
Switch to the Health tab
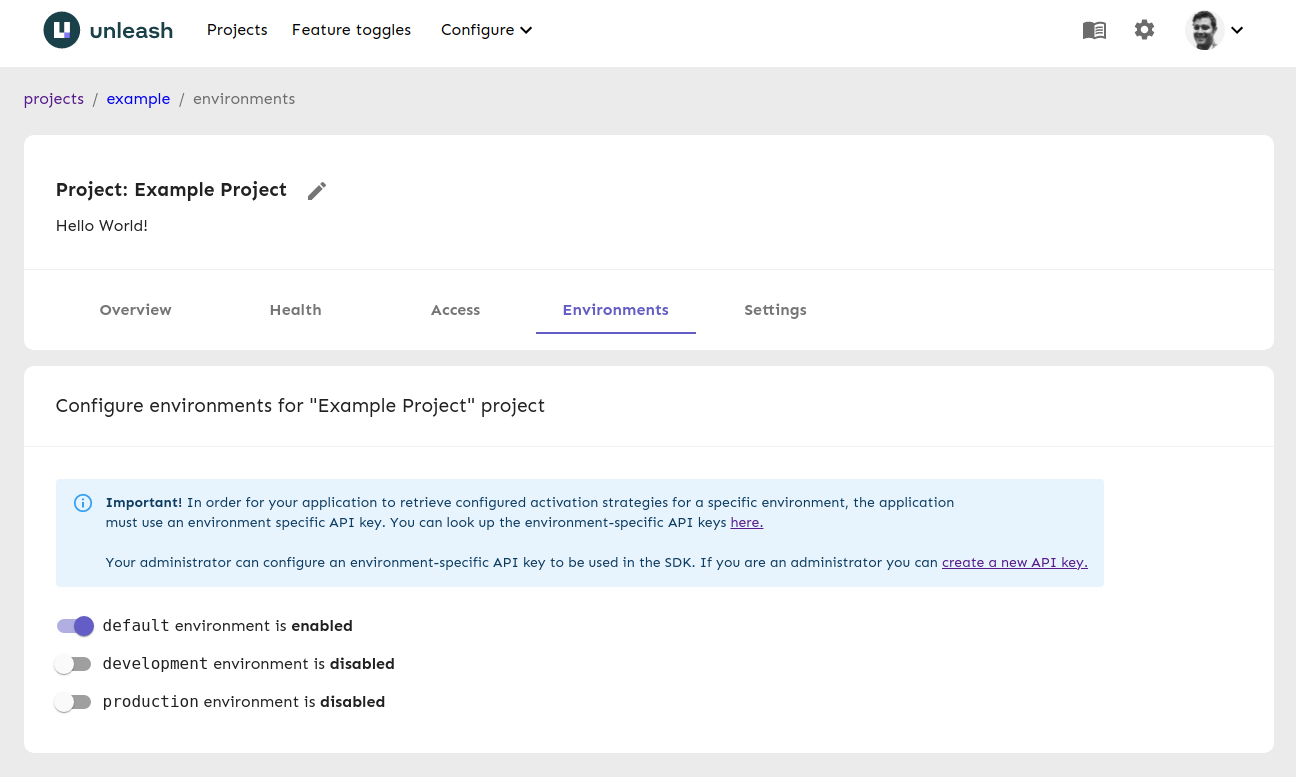tap(295, 310)
